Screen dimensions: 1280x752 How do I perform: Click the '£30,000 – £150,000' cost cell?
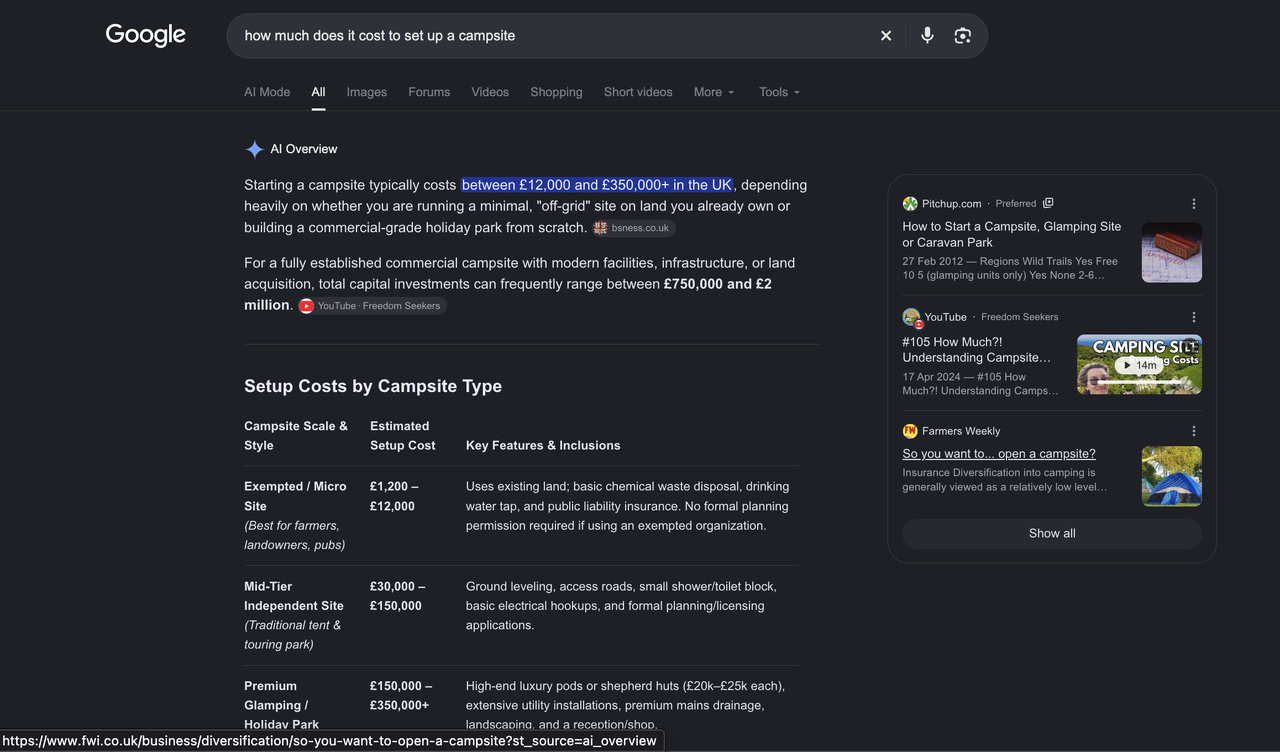click(x=398, y=596)
